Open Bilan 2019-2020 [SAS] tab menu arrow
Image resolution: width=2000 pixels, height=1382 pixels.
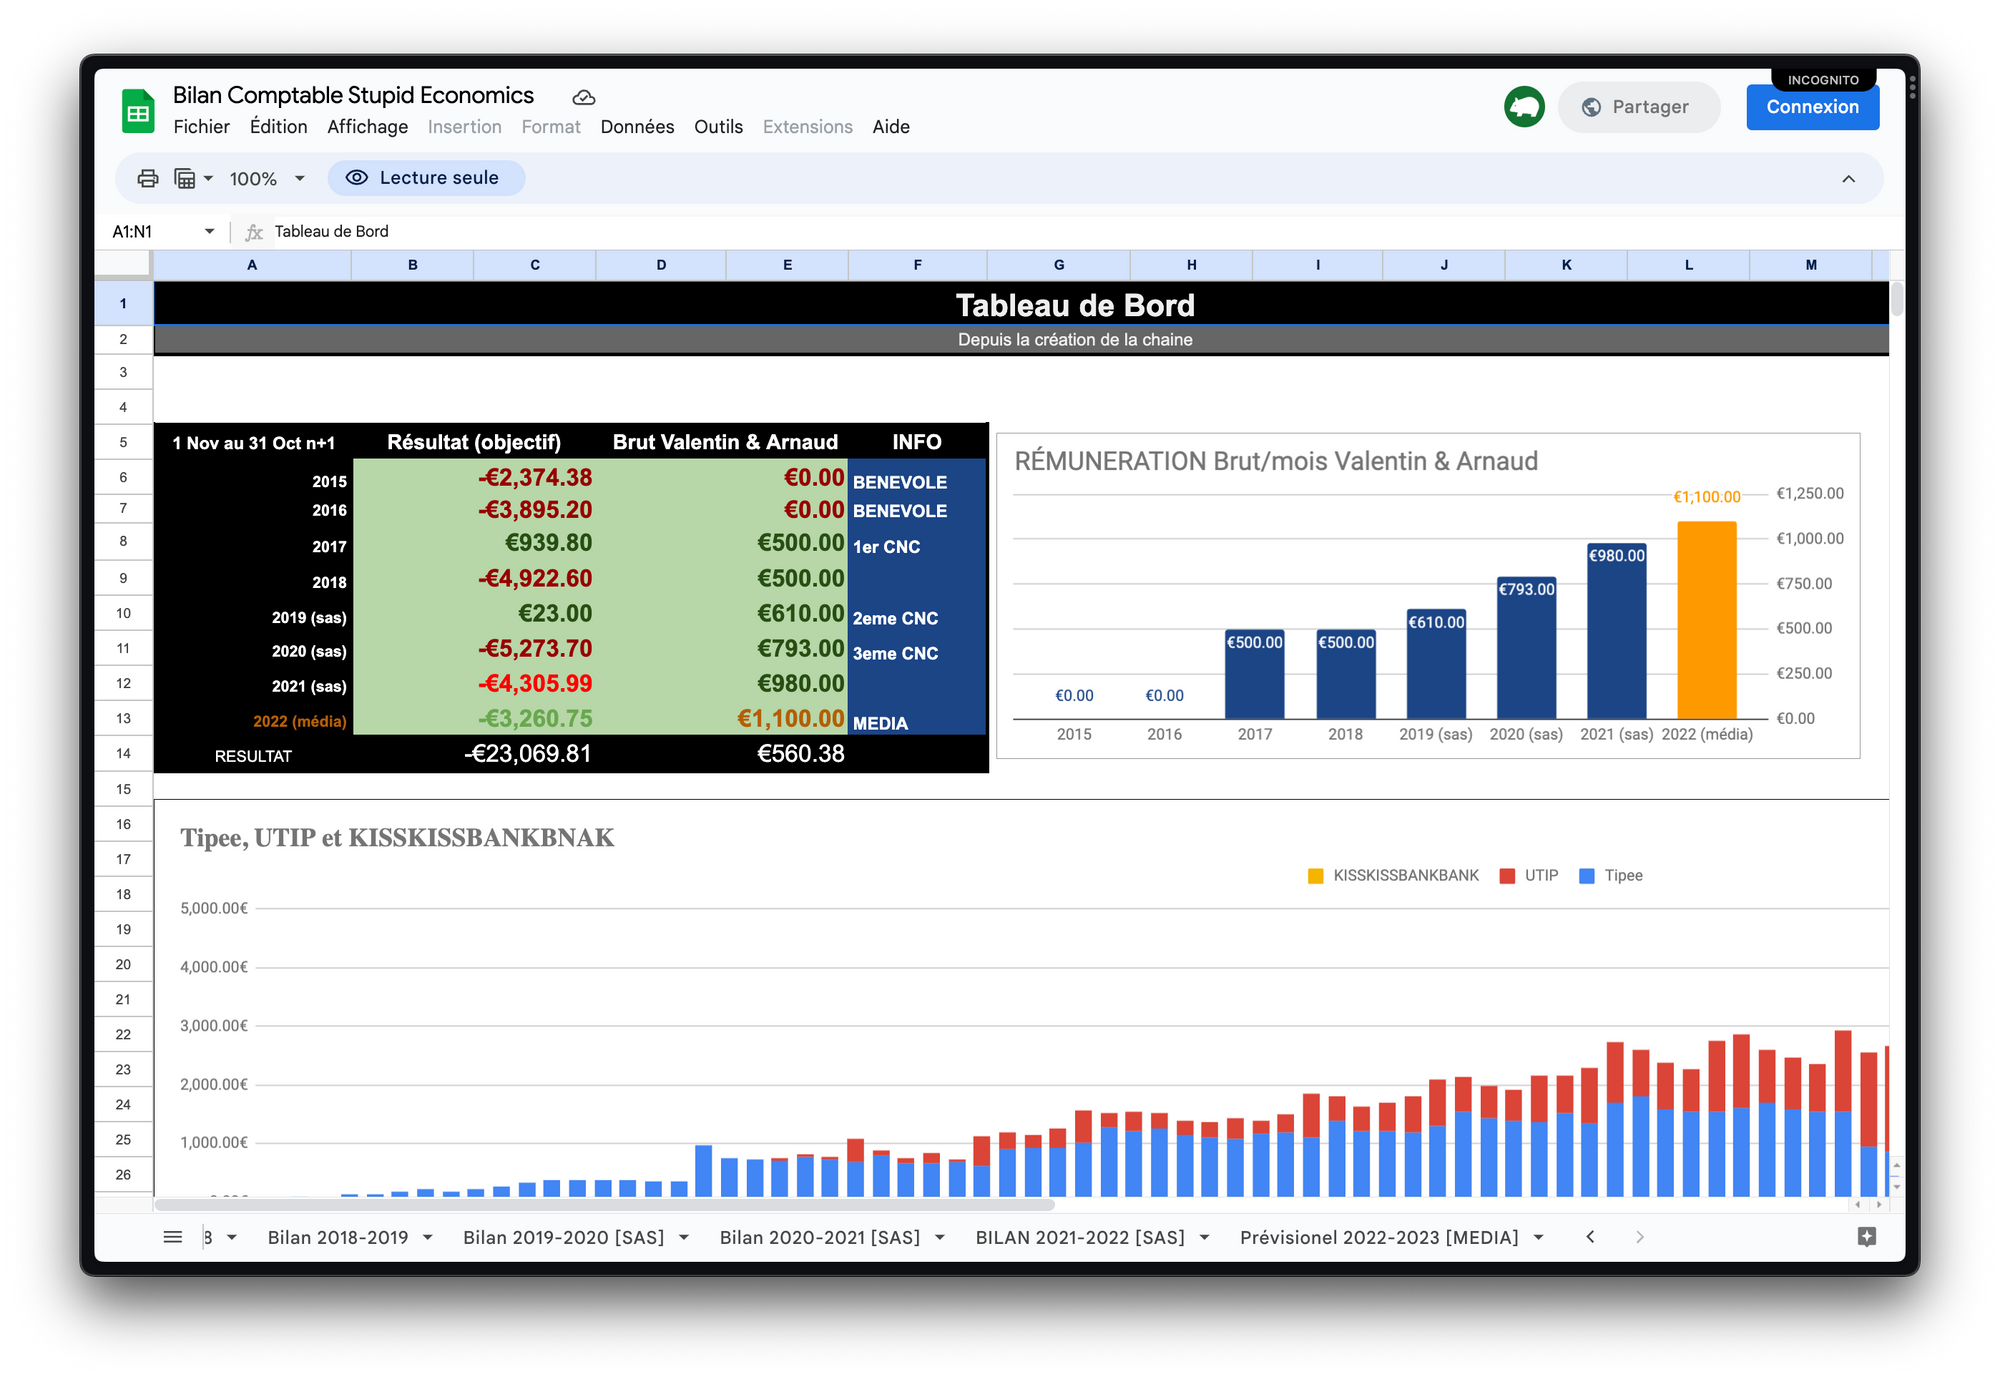[684, 1237]
